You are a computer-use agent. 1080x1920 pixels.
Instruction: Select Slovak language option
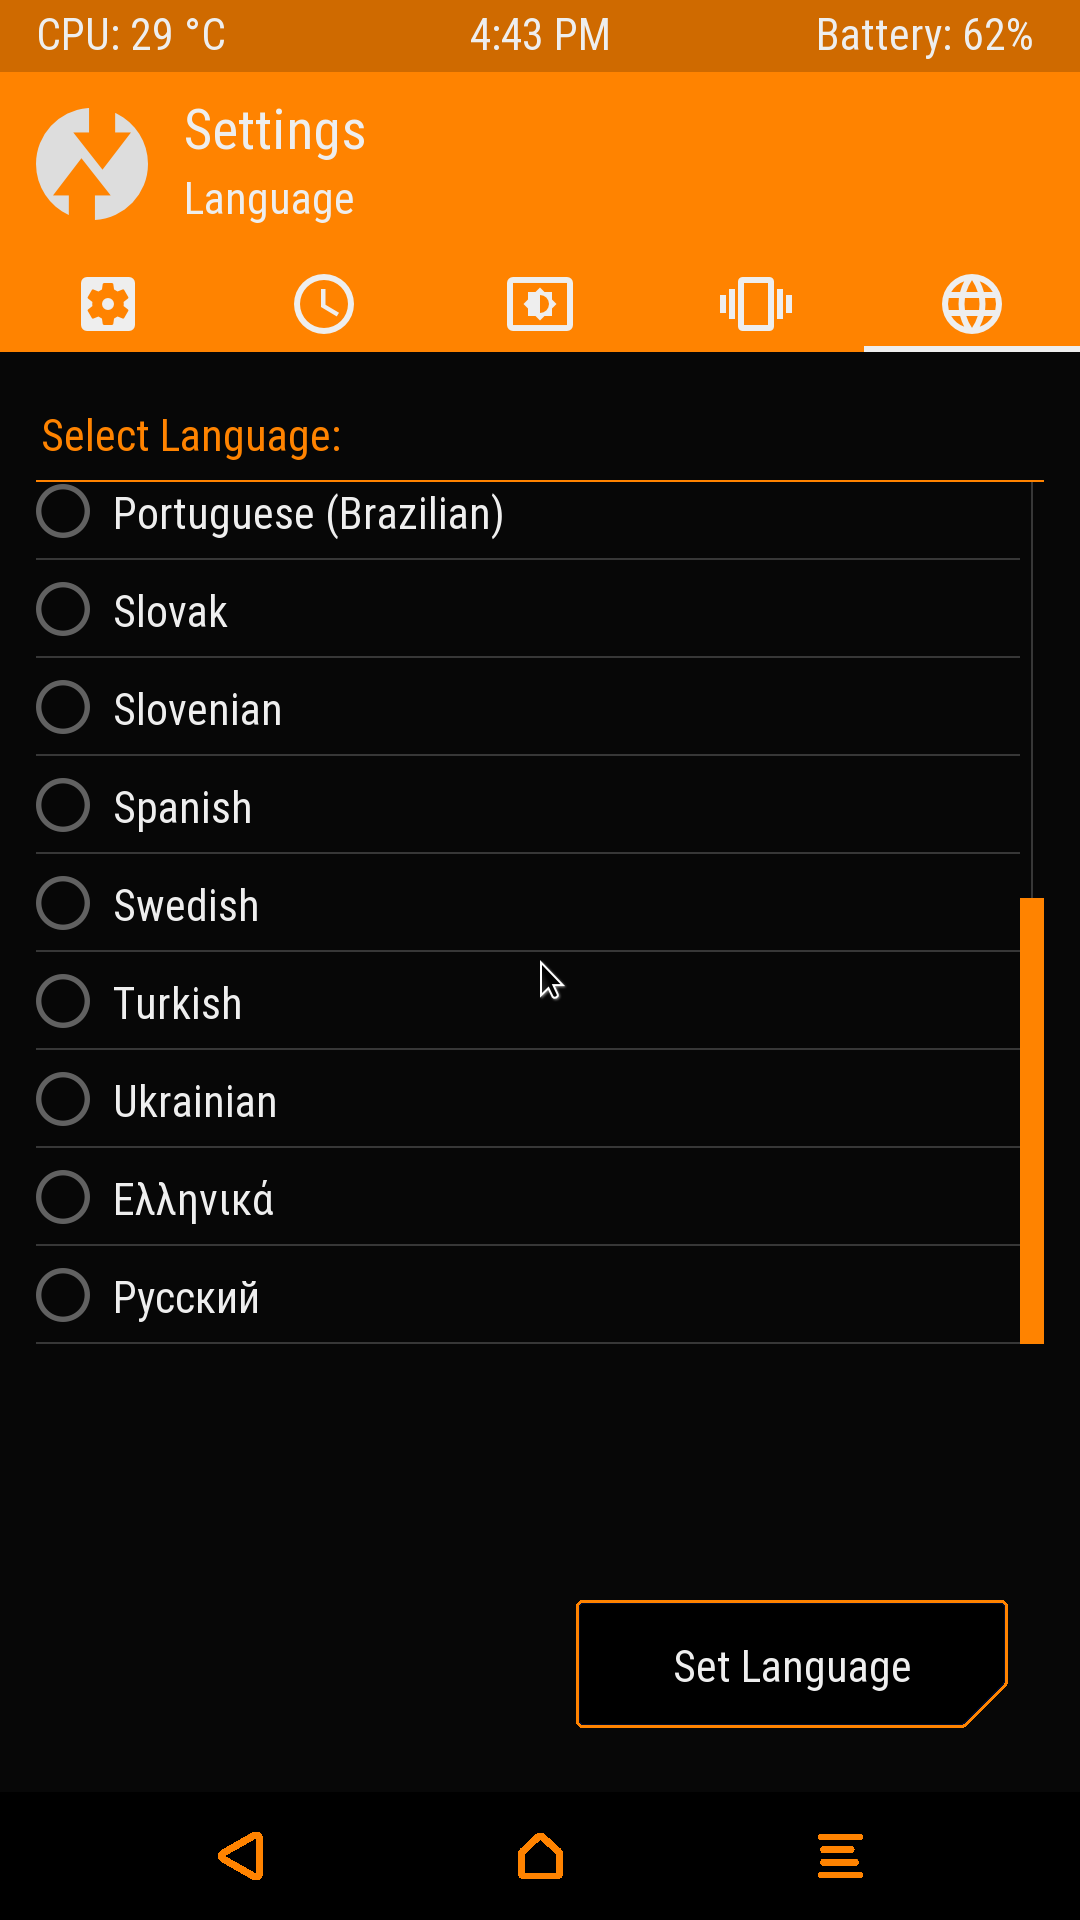64,610
